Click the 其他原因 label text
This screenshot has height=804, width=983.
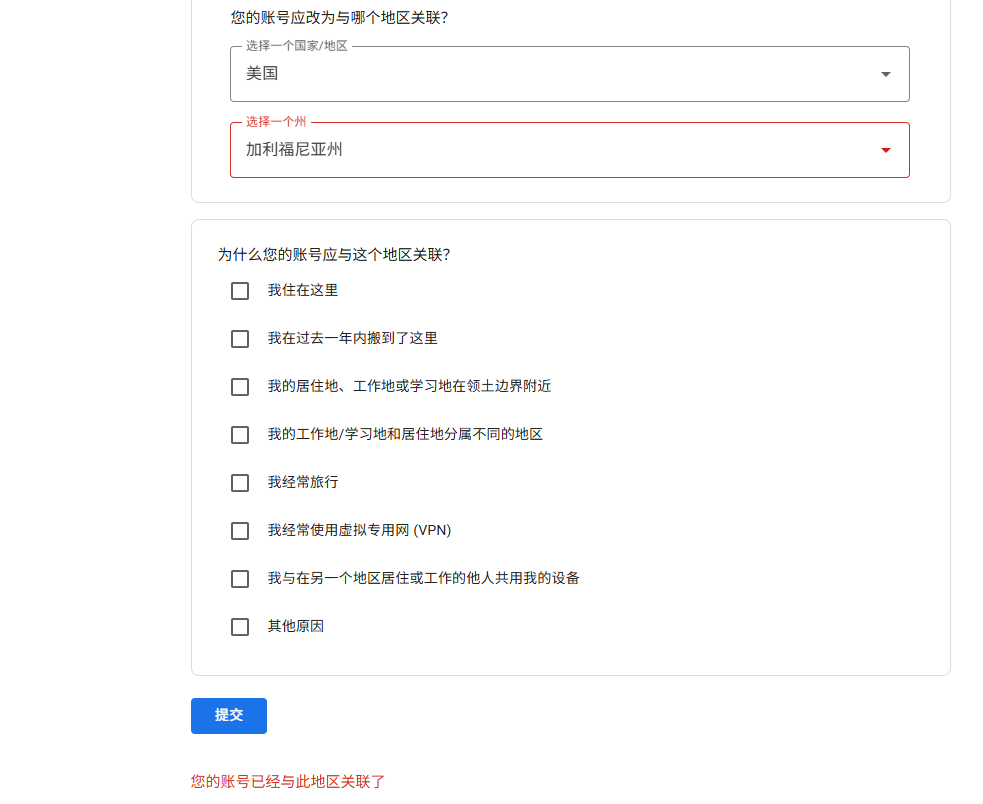(x=296, y=627)
